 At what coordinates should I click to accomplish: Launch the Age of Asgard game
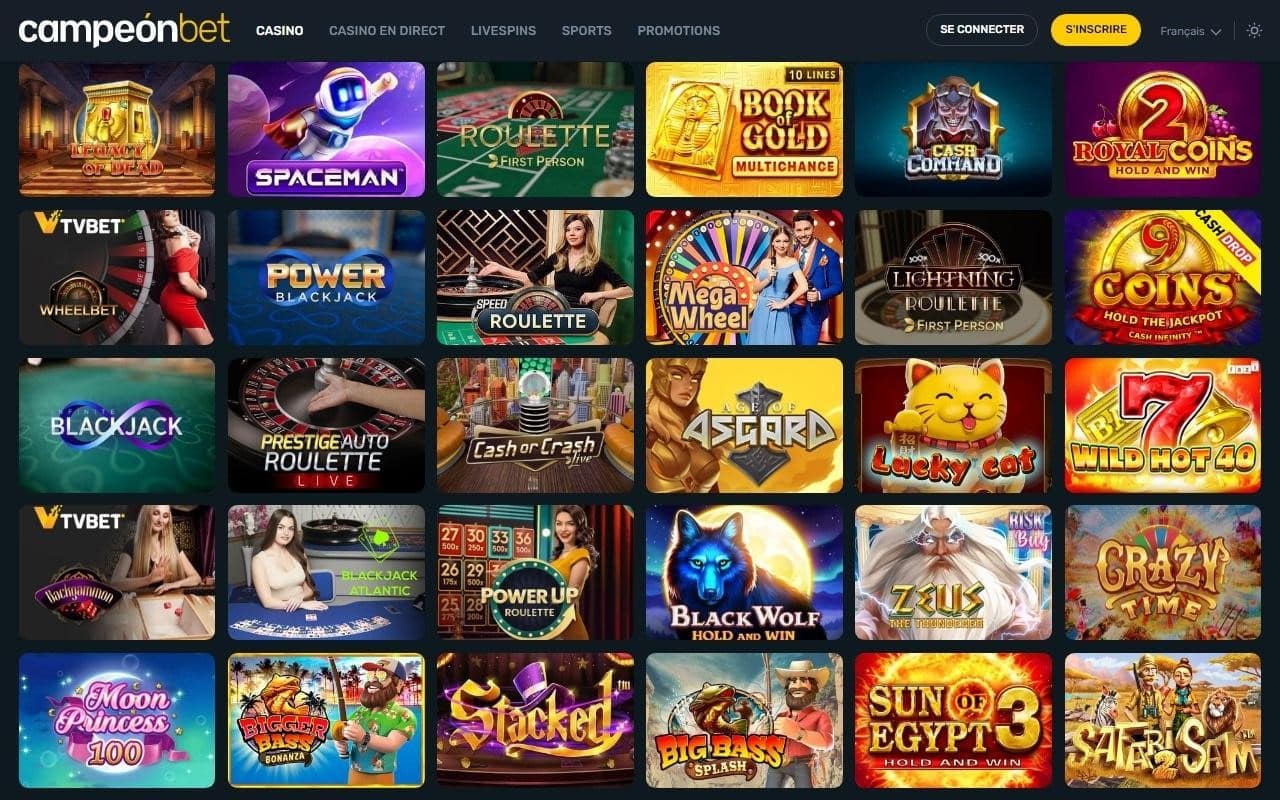point(744,425)
